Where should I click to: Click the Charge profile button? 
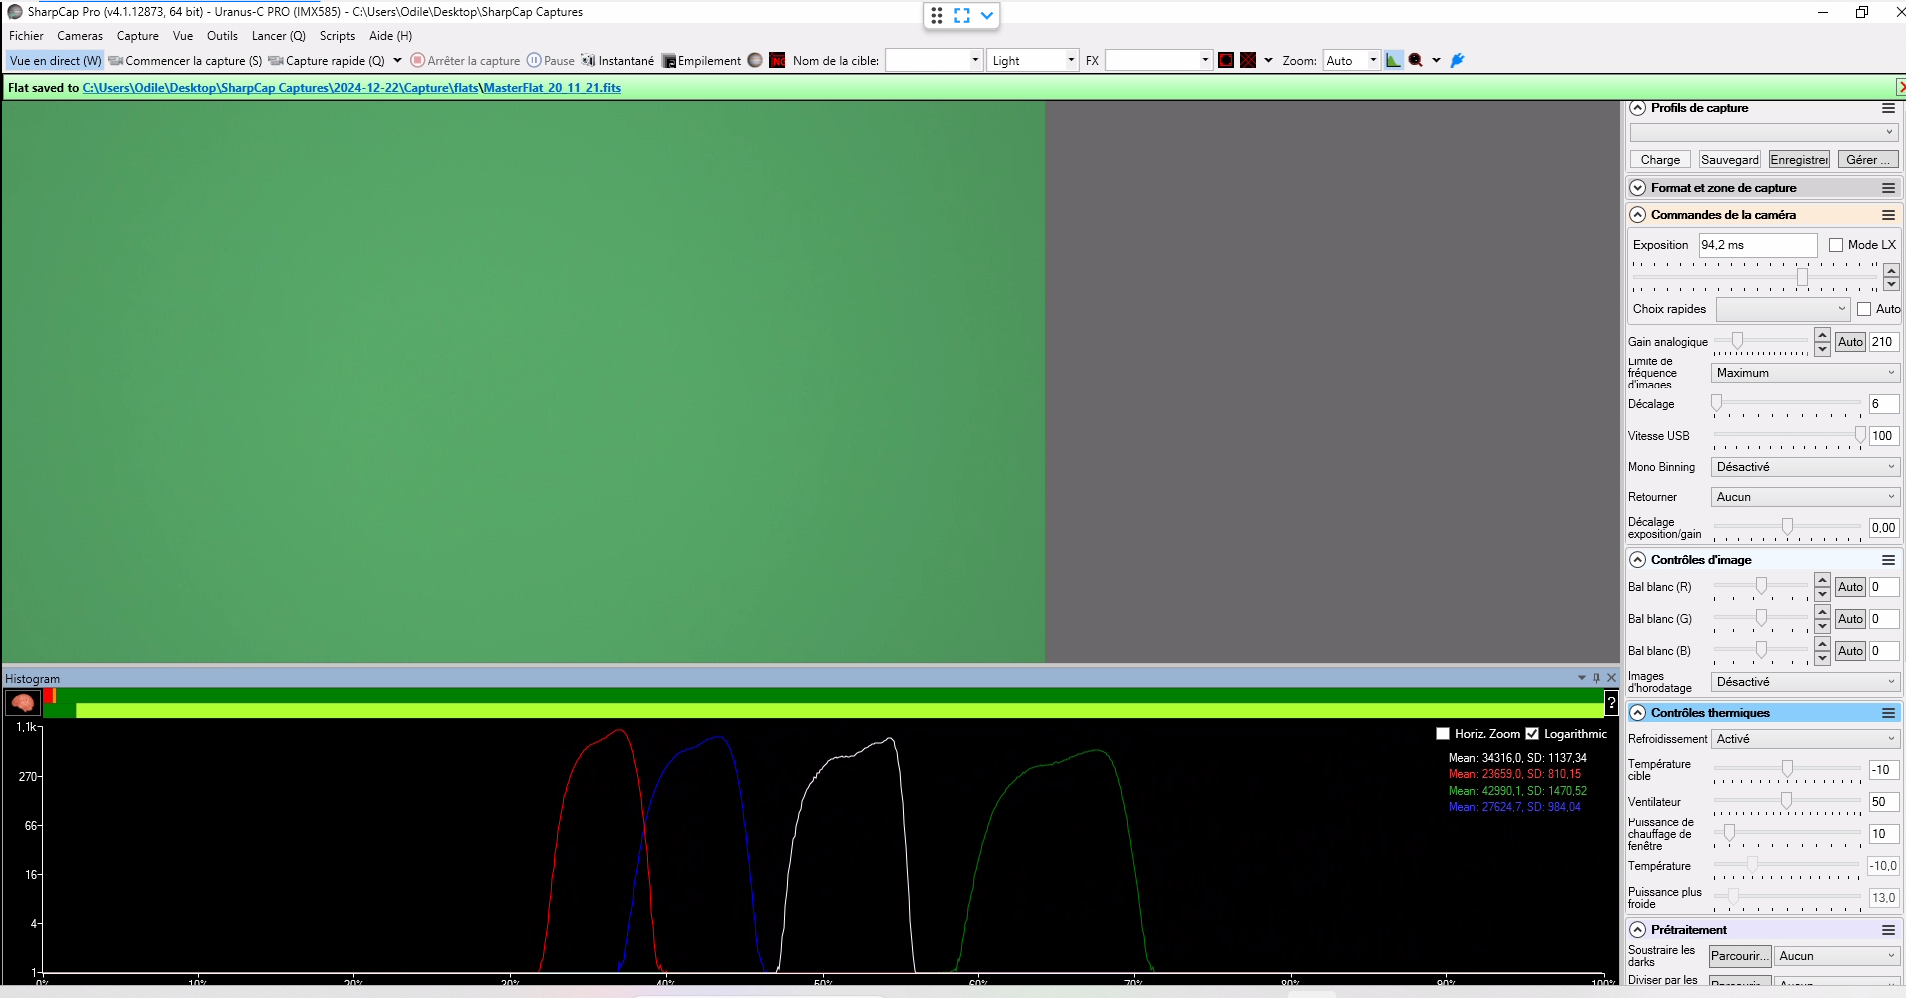click(1660, 160)
